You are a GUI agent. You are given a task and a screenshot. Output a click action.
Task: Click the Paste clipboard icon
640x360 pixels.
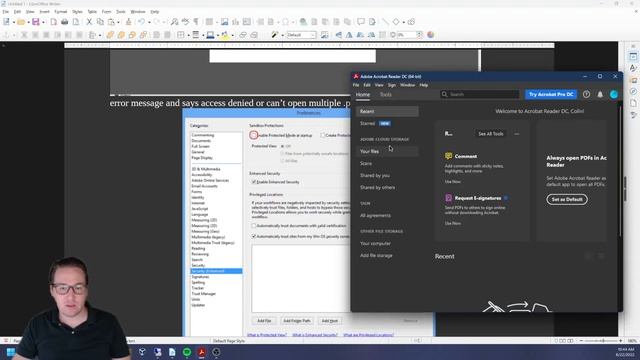pos(111,22)
